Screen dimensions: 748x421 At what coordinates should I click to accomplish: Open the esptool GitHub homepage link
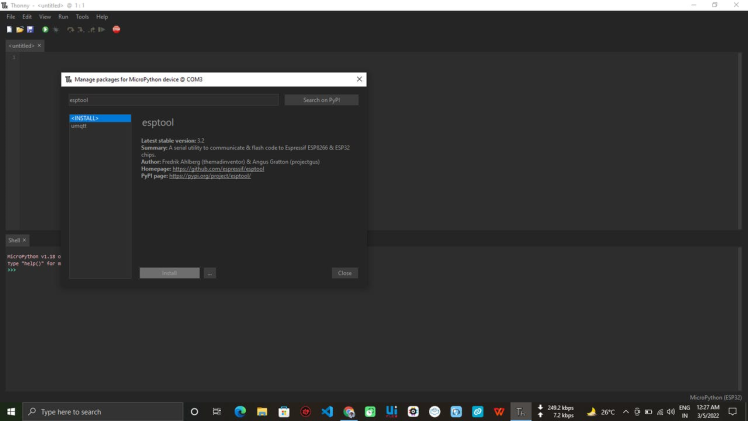(x=218, y=169)
